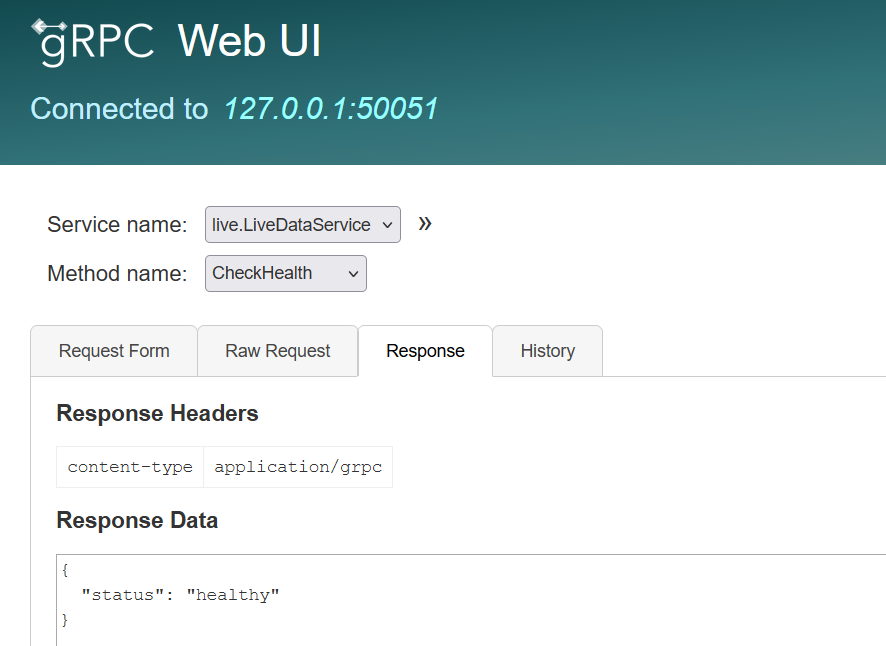
Task: Click the Response Data heading
Action: (137, 521)
